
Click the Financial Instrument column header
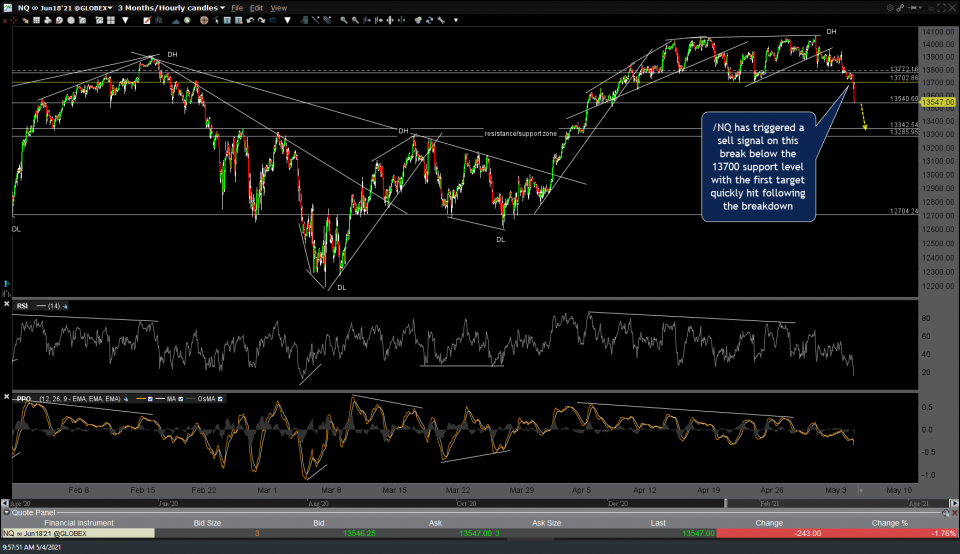point(79,523)
